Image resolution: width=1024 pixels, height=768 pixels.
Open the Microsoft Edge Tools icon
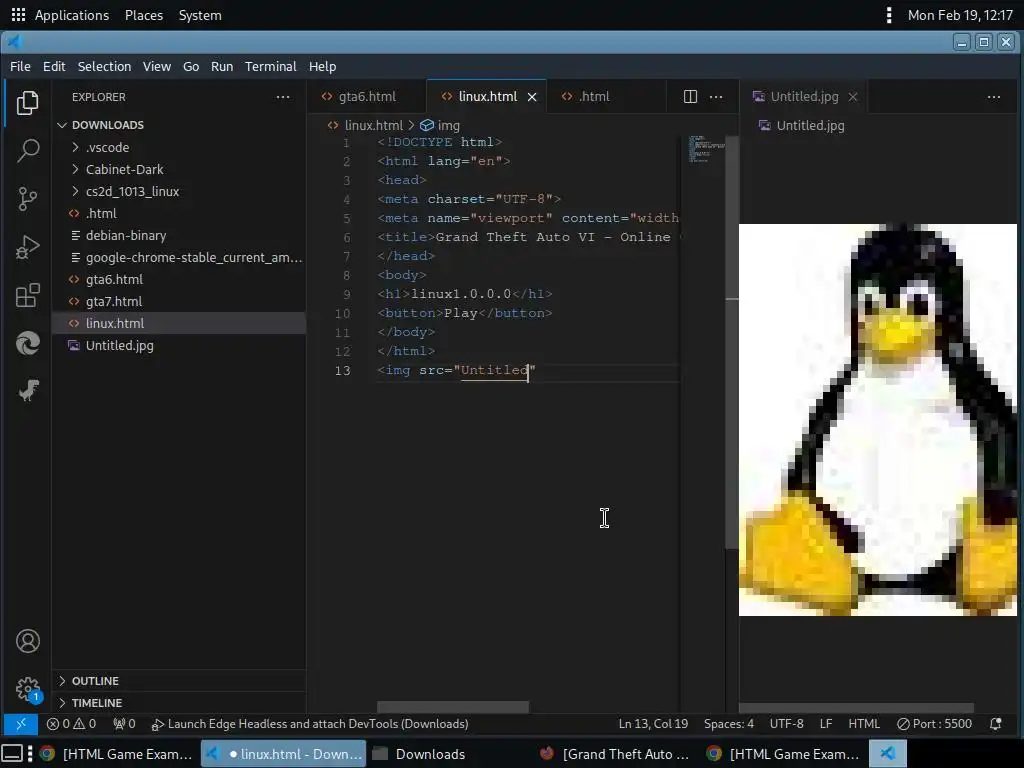click(x=27, y=344)
